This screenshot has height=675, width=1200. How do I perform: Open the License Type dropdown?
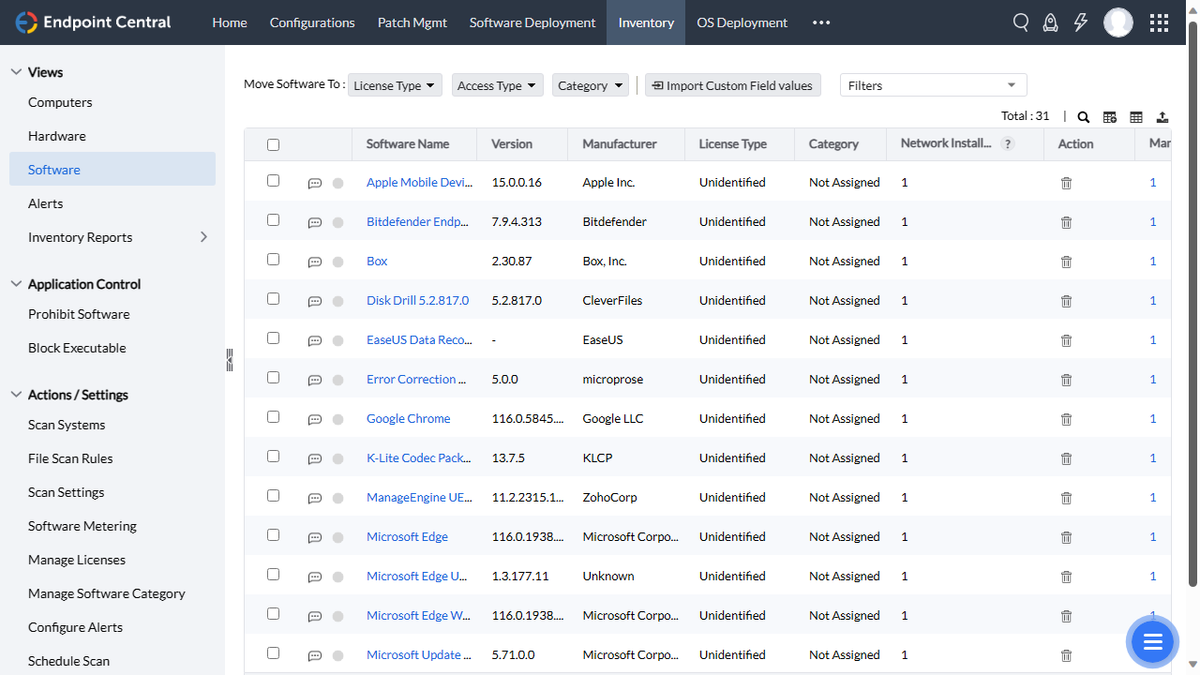coord(395,86)
